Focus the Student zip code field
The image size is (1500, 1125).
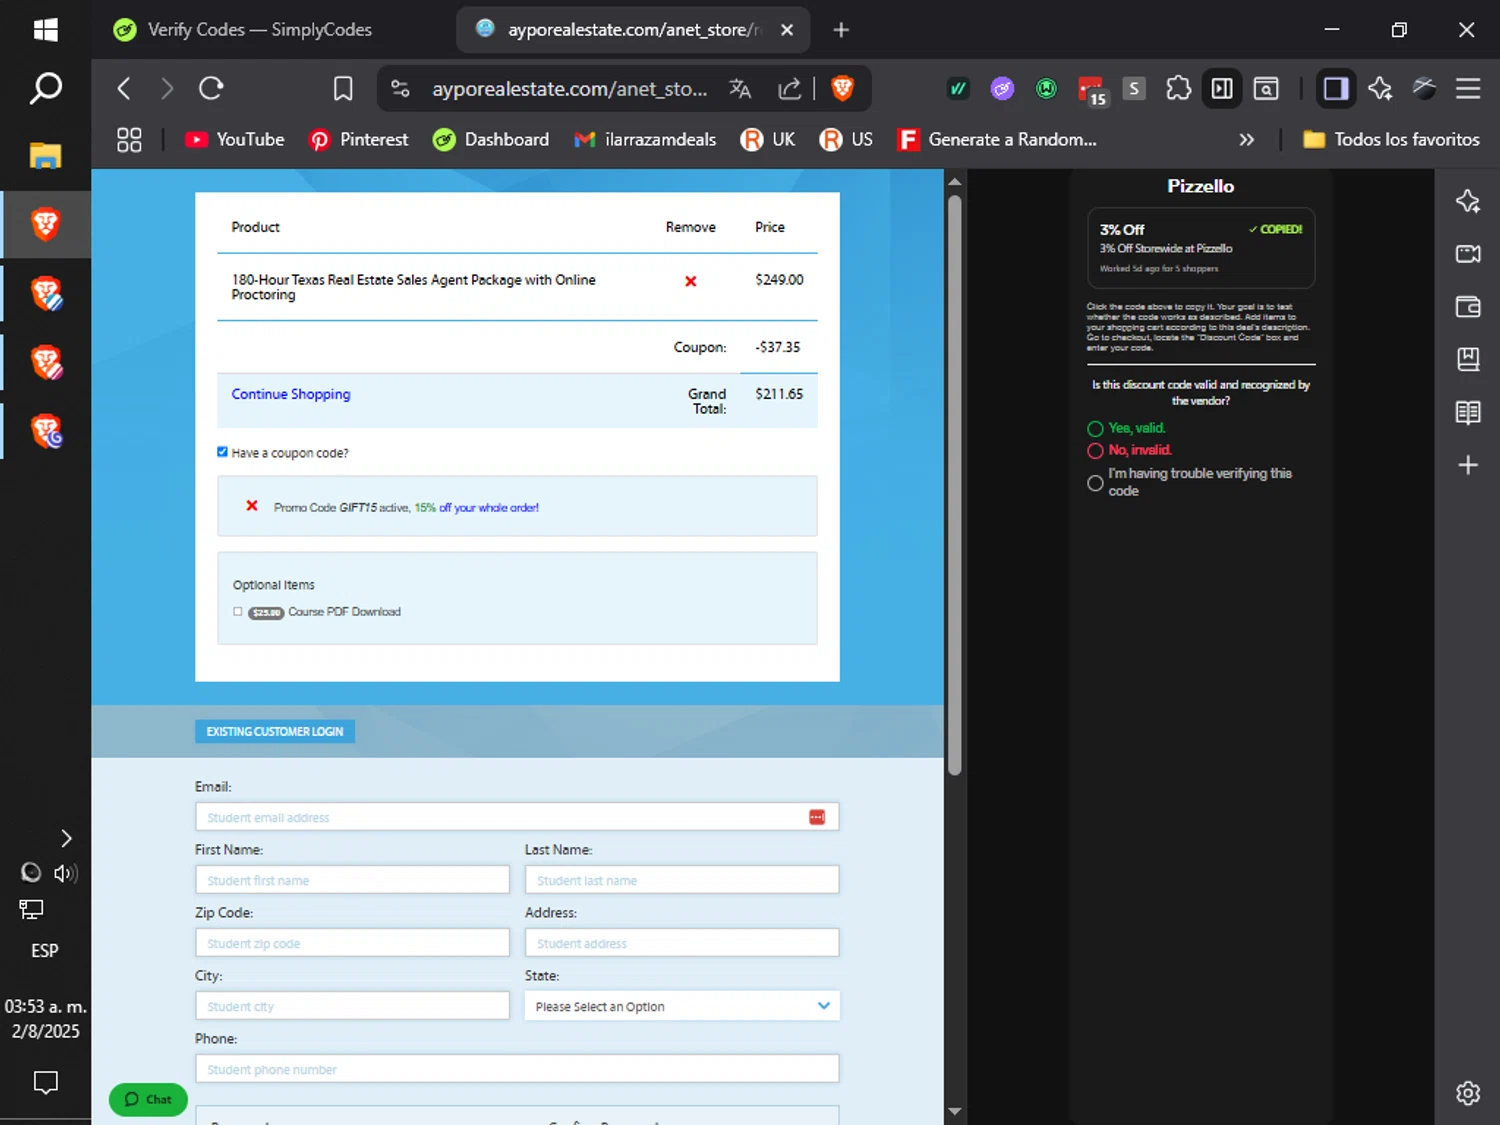(x=352, y=943)
